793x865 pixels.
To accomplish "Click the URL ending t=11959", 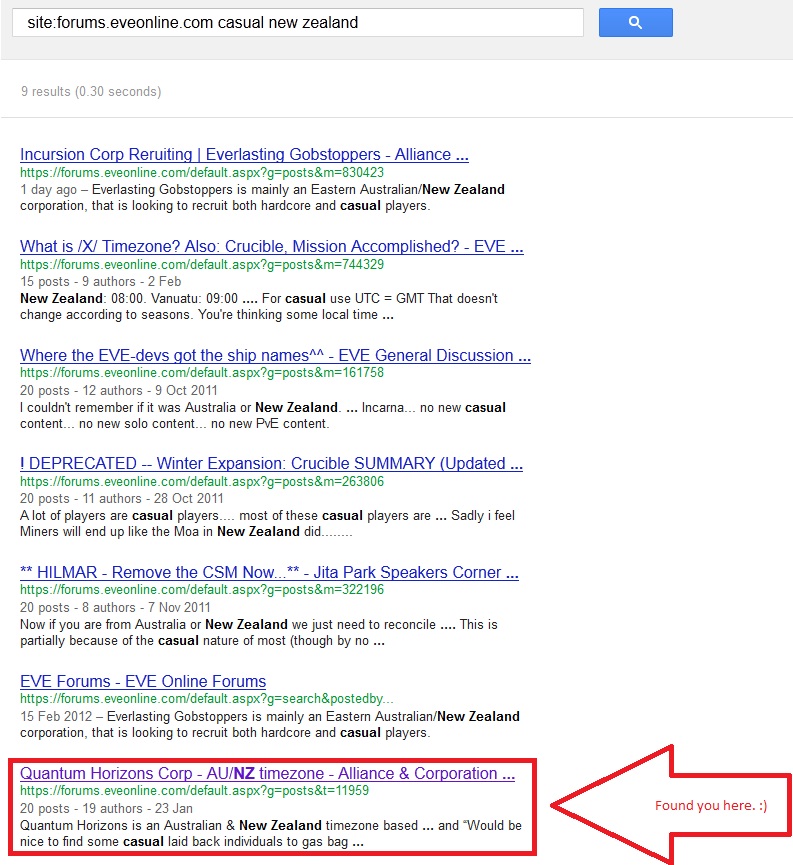I will point(195,791).
